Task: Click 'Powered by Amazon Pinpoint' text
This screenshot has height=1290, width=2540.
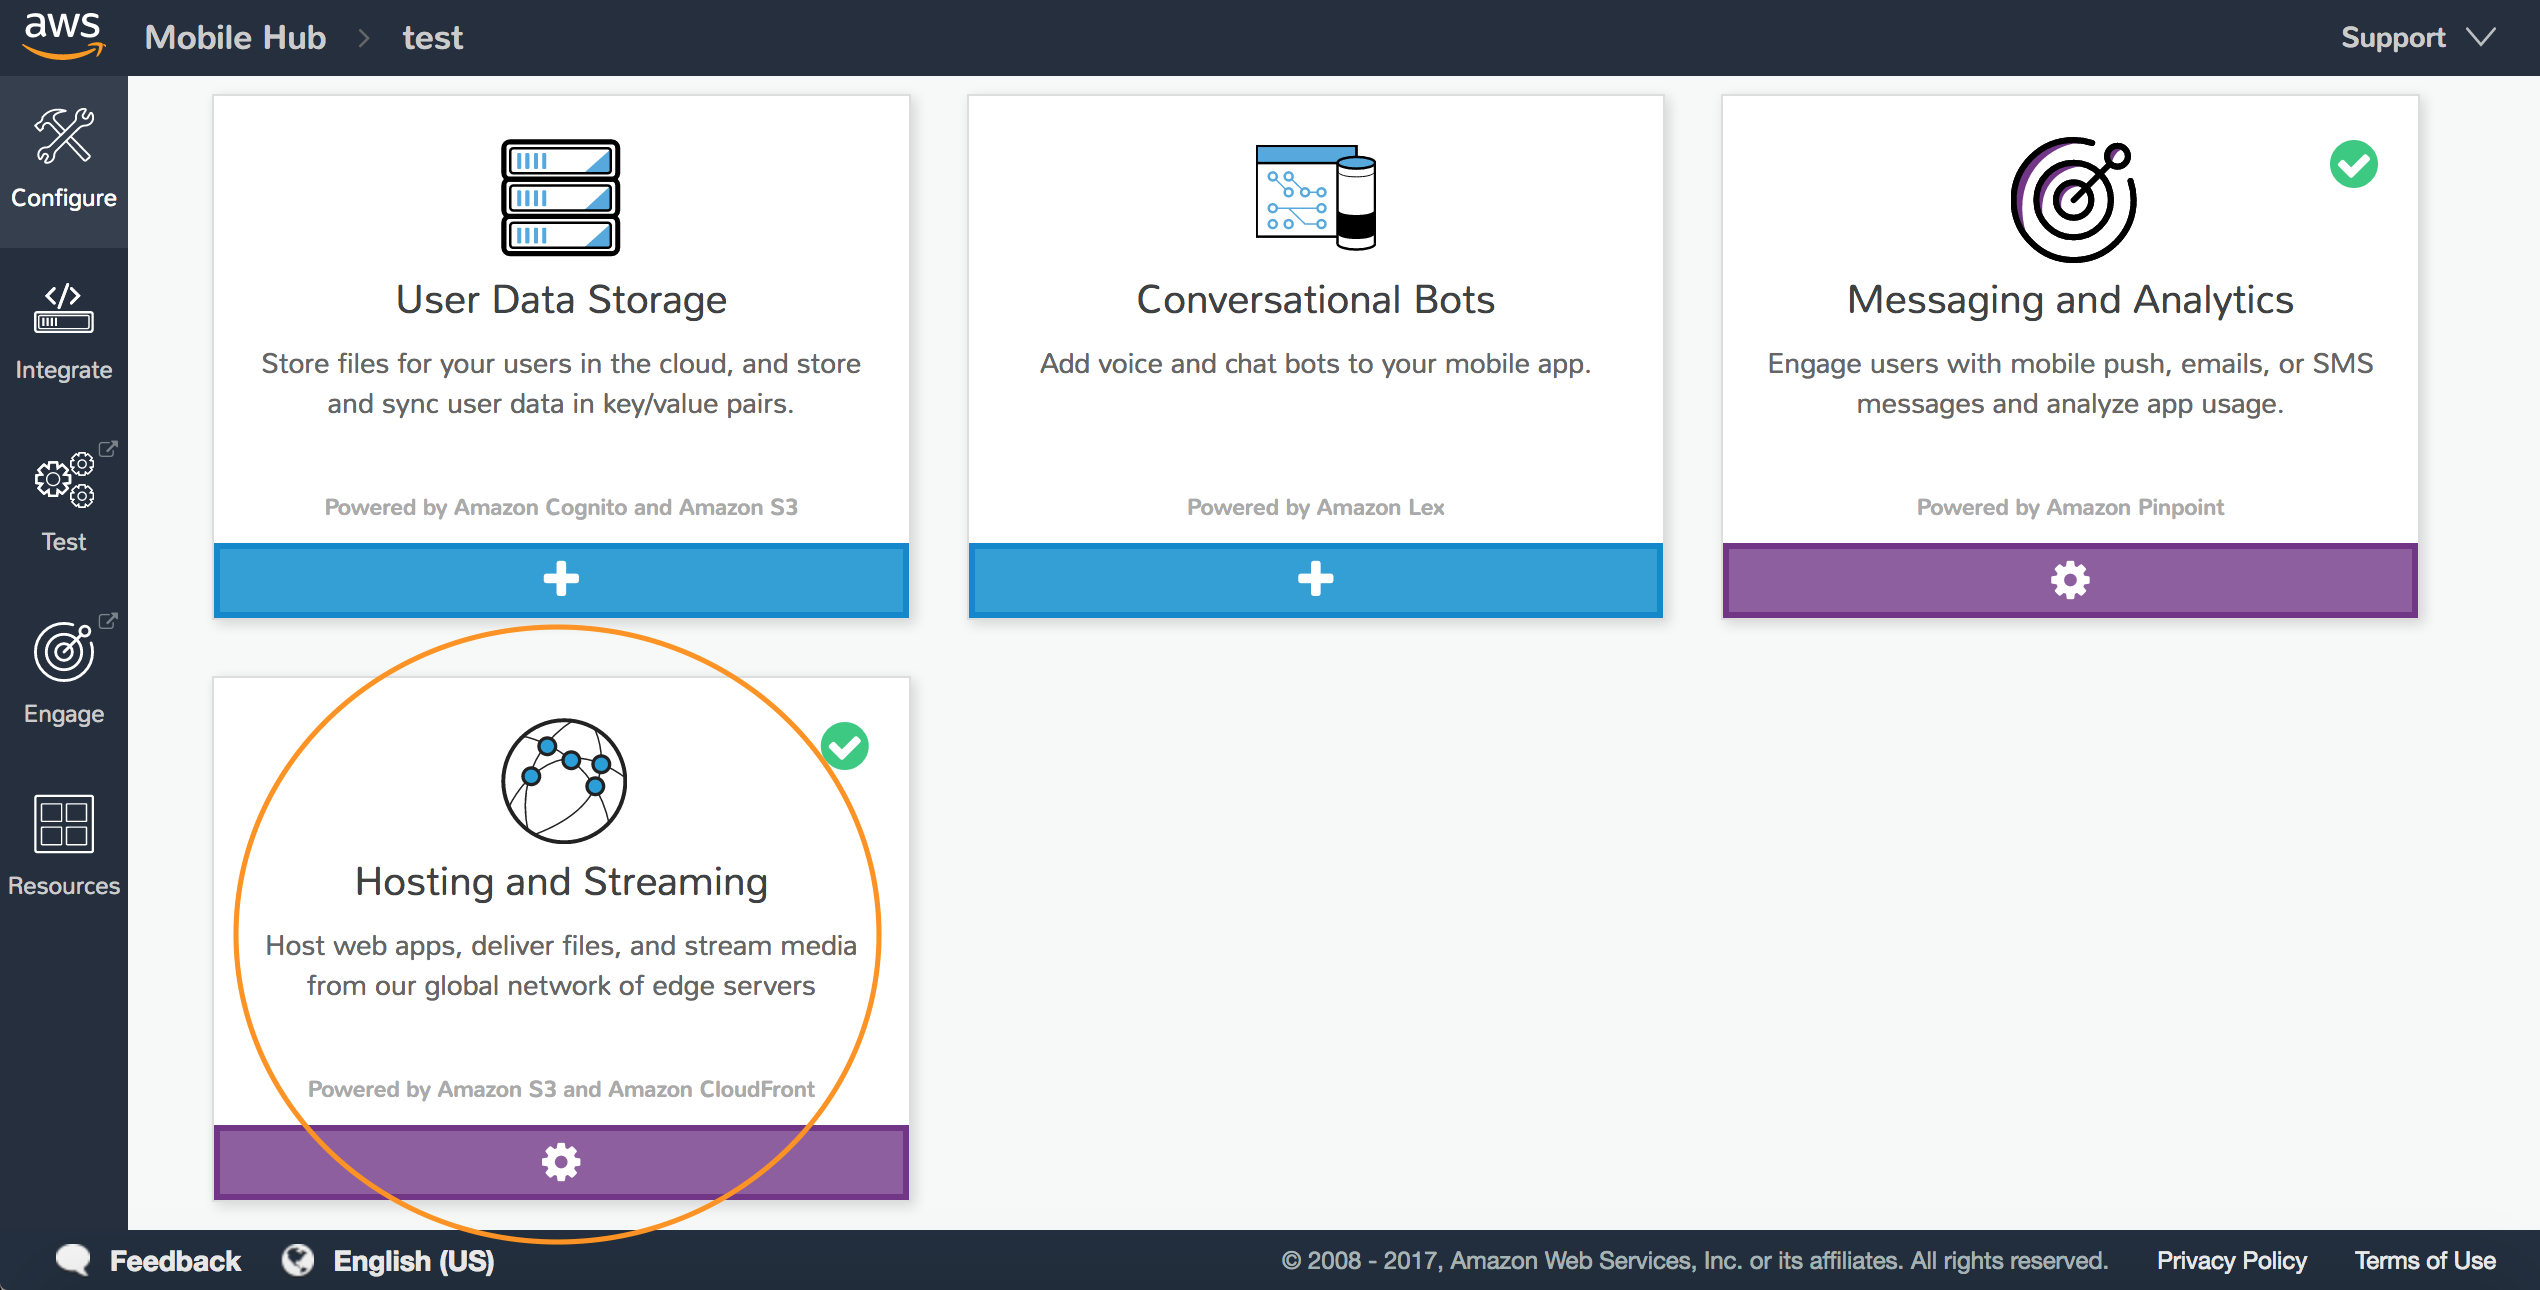Action: 2070,507
